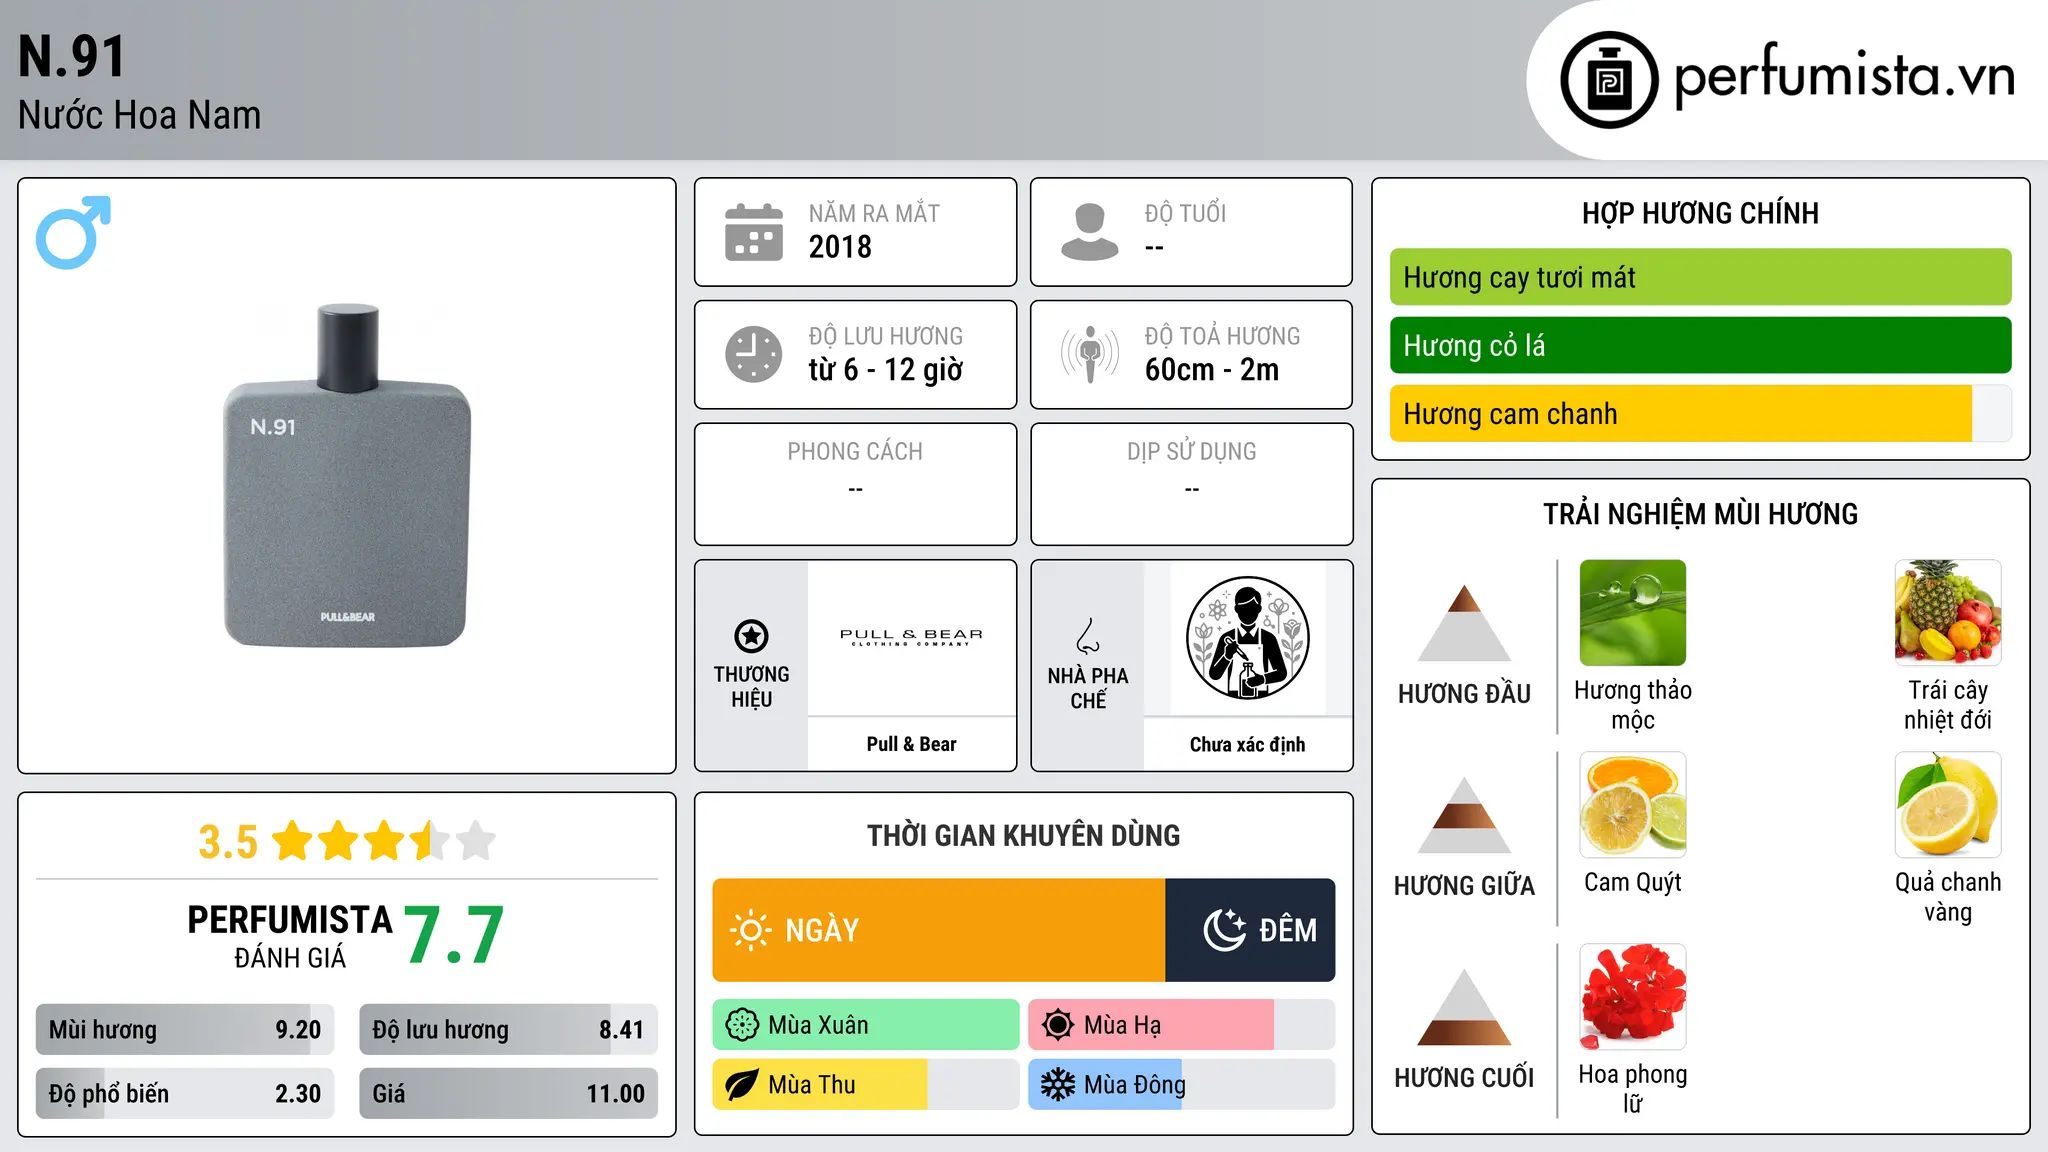Select the Quả chanh vàng note image

(1948, 805)
